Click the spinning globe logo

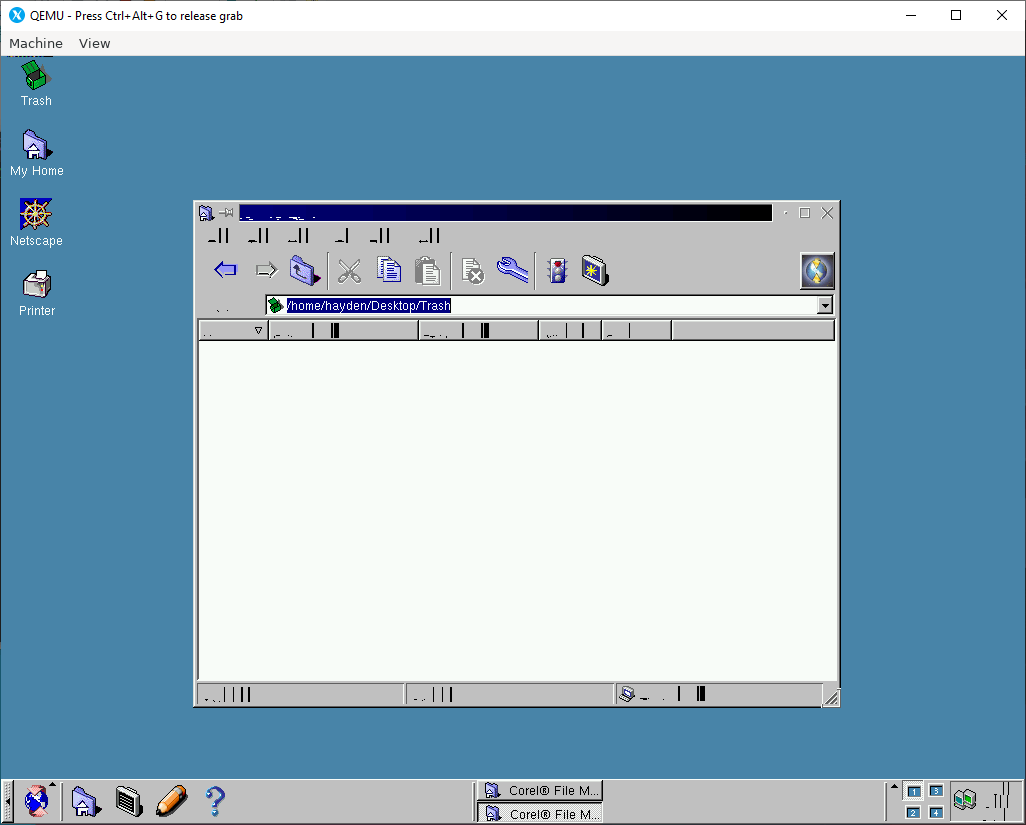[x=817, y=270]
